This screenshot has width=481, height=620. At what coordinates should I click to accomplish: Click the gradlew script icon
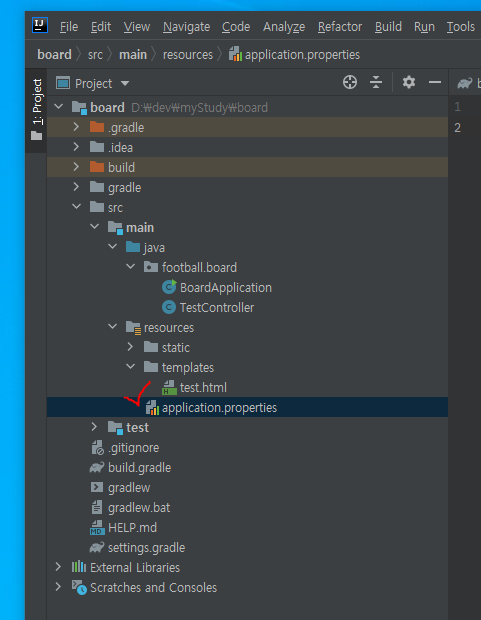click(x=97, y=487)
